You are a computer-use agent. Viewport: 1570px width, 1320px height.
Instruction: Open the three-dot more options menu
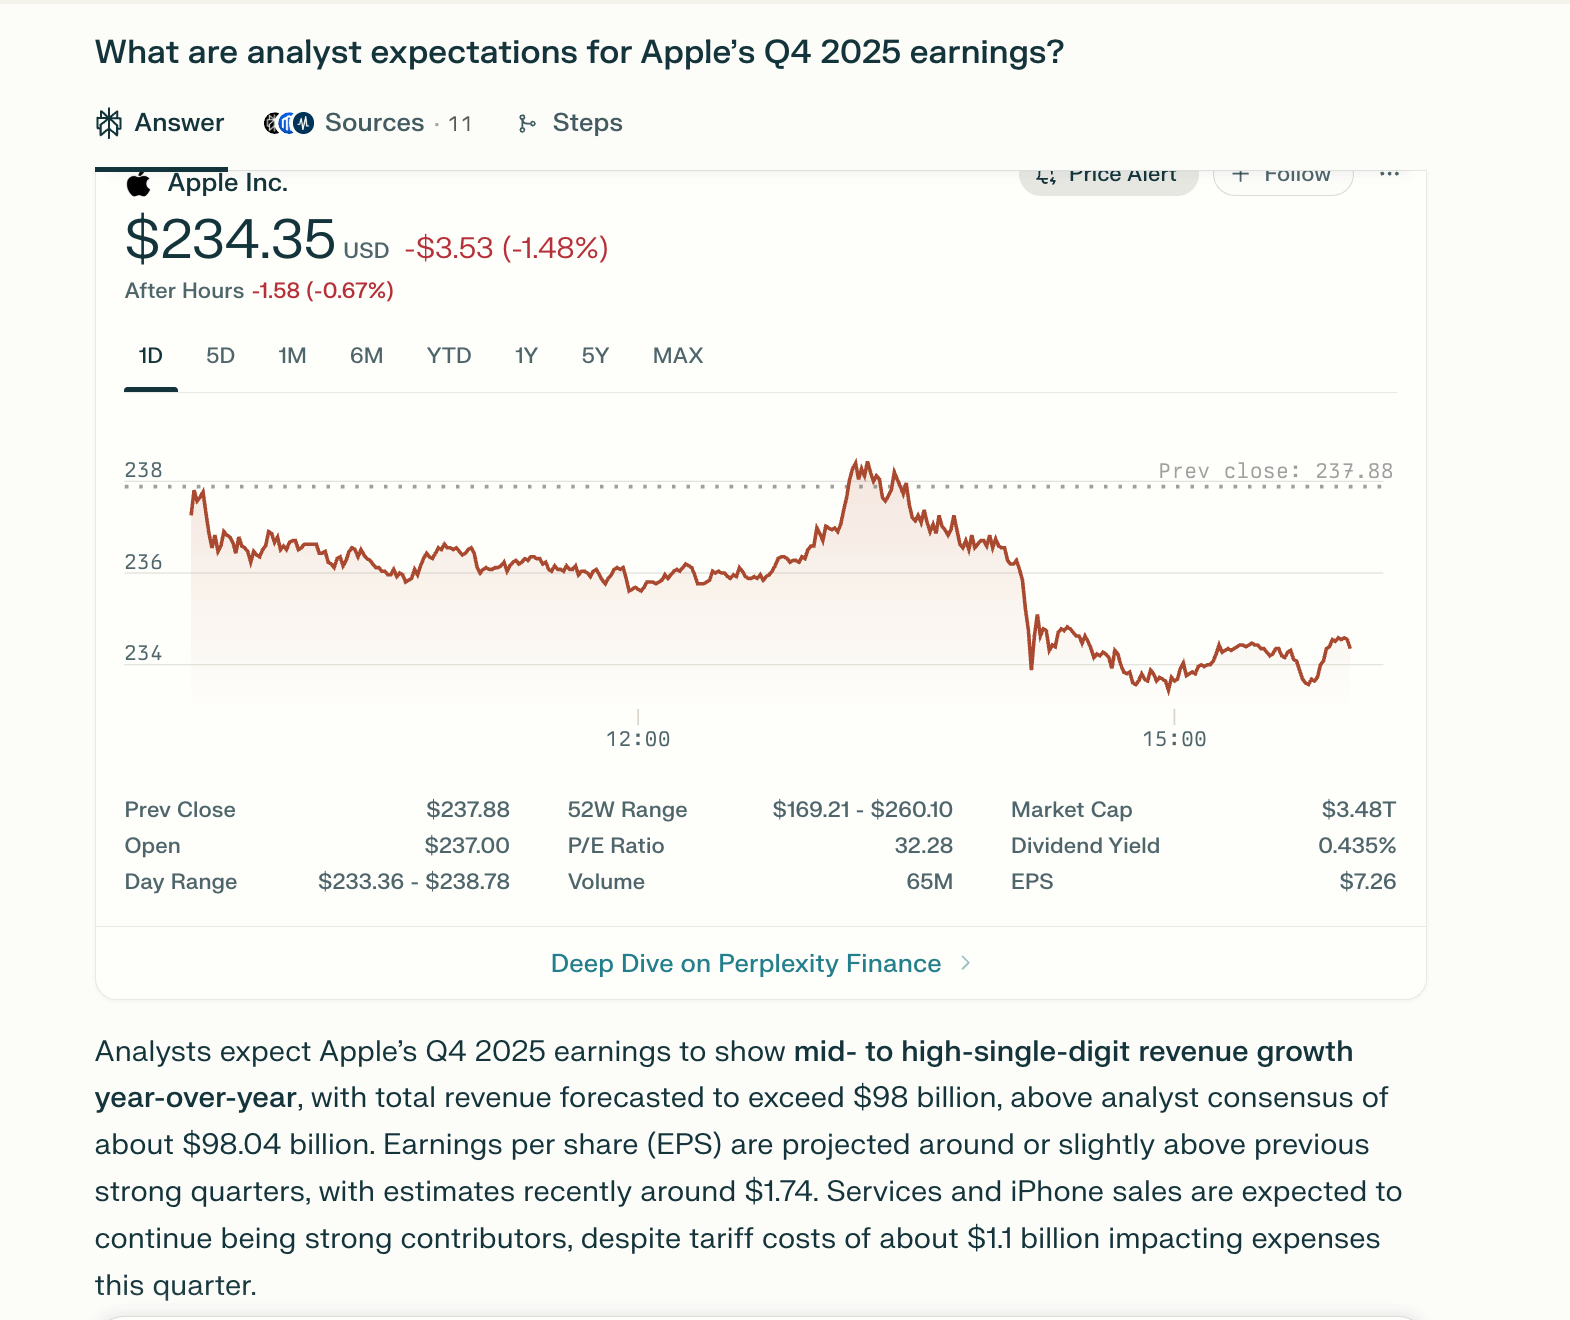(x=1389, y=174)
